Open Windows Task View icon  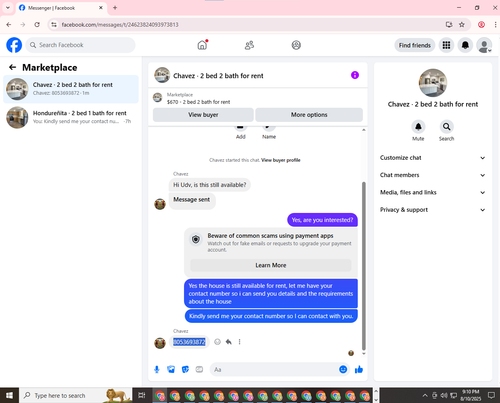pos(142,395)
